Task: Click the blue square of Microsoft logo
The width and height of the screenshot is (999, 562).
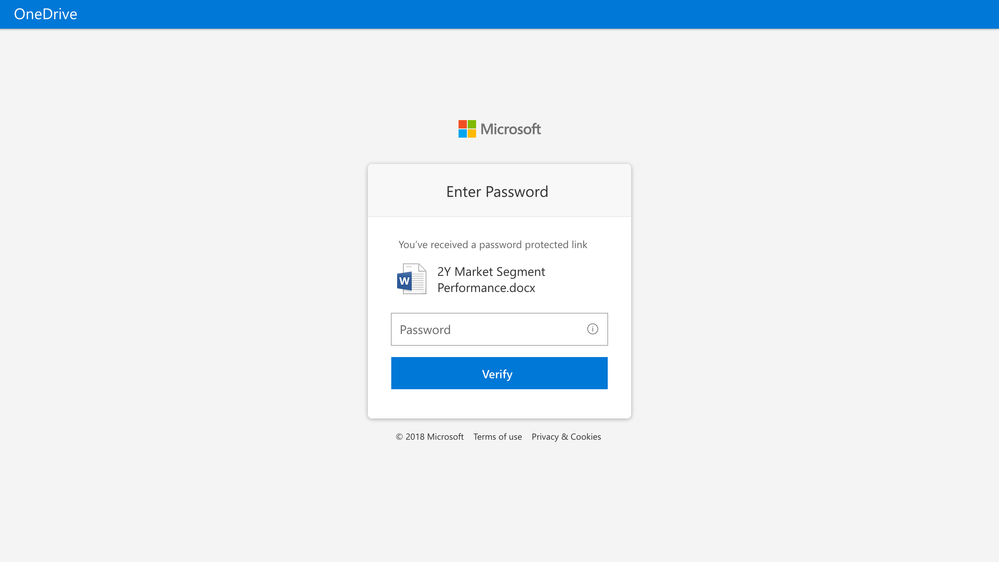Action: pos(463,133)
